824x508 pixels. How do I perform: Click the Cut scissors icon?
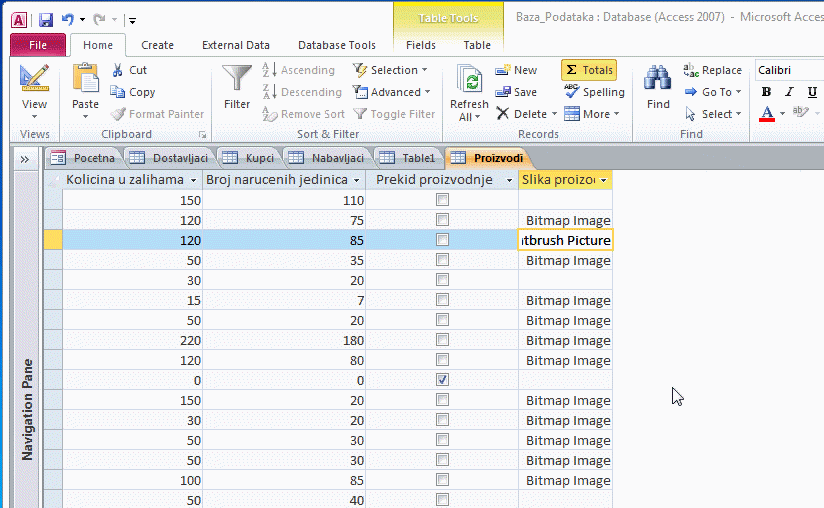coord(118,70)
